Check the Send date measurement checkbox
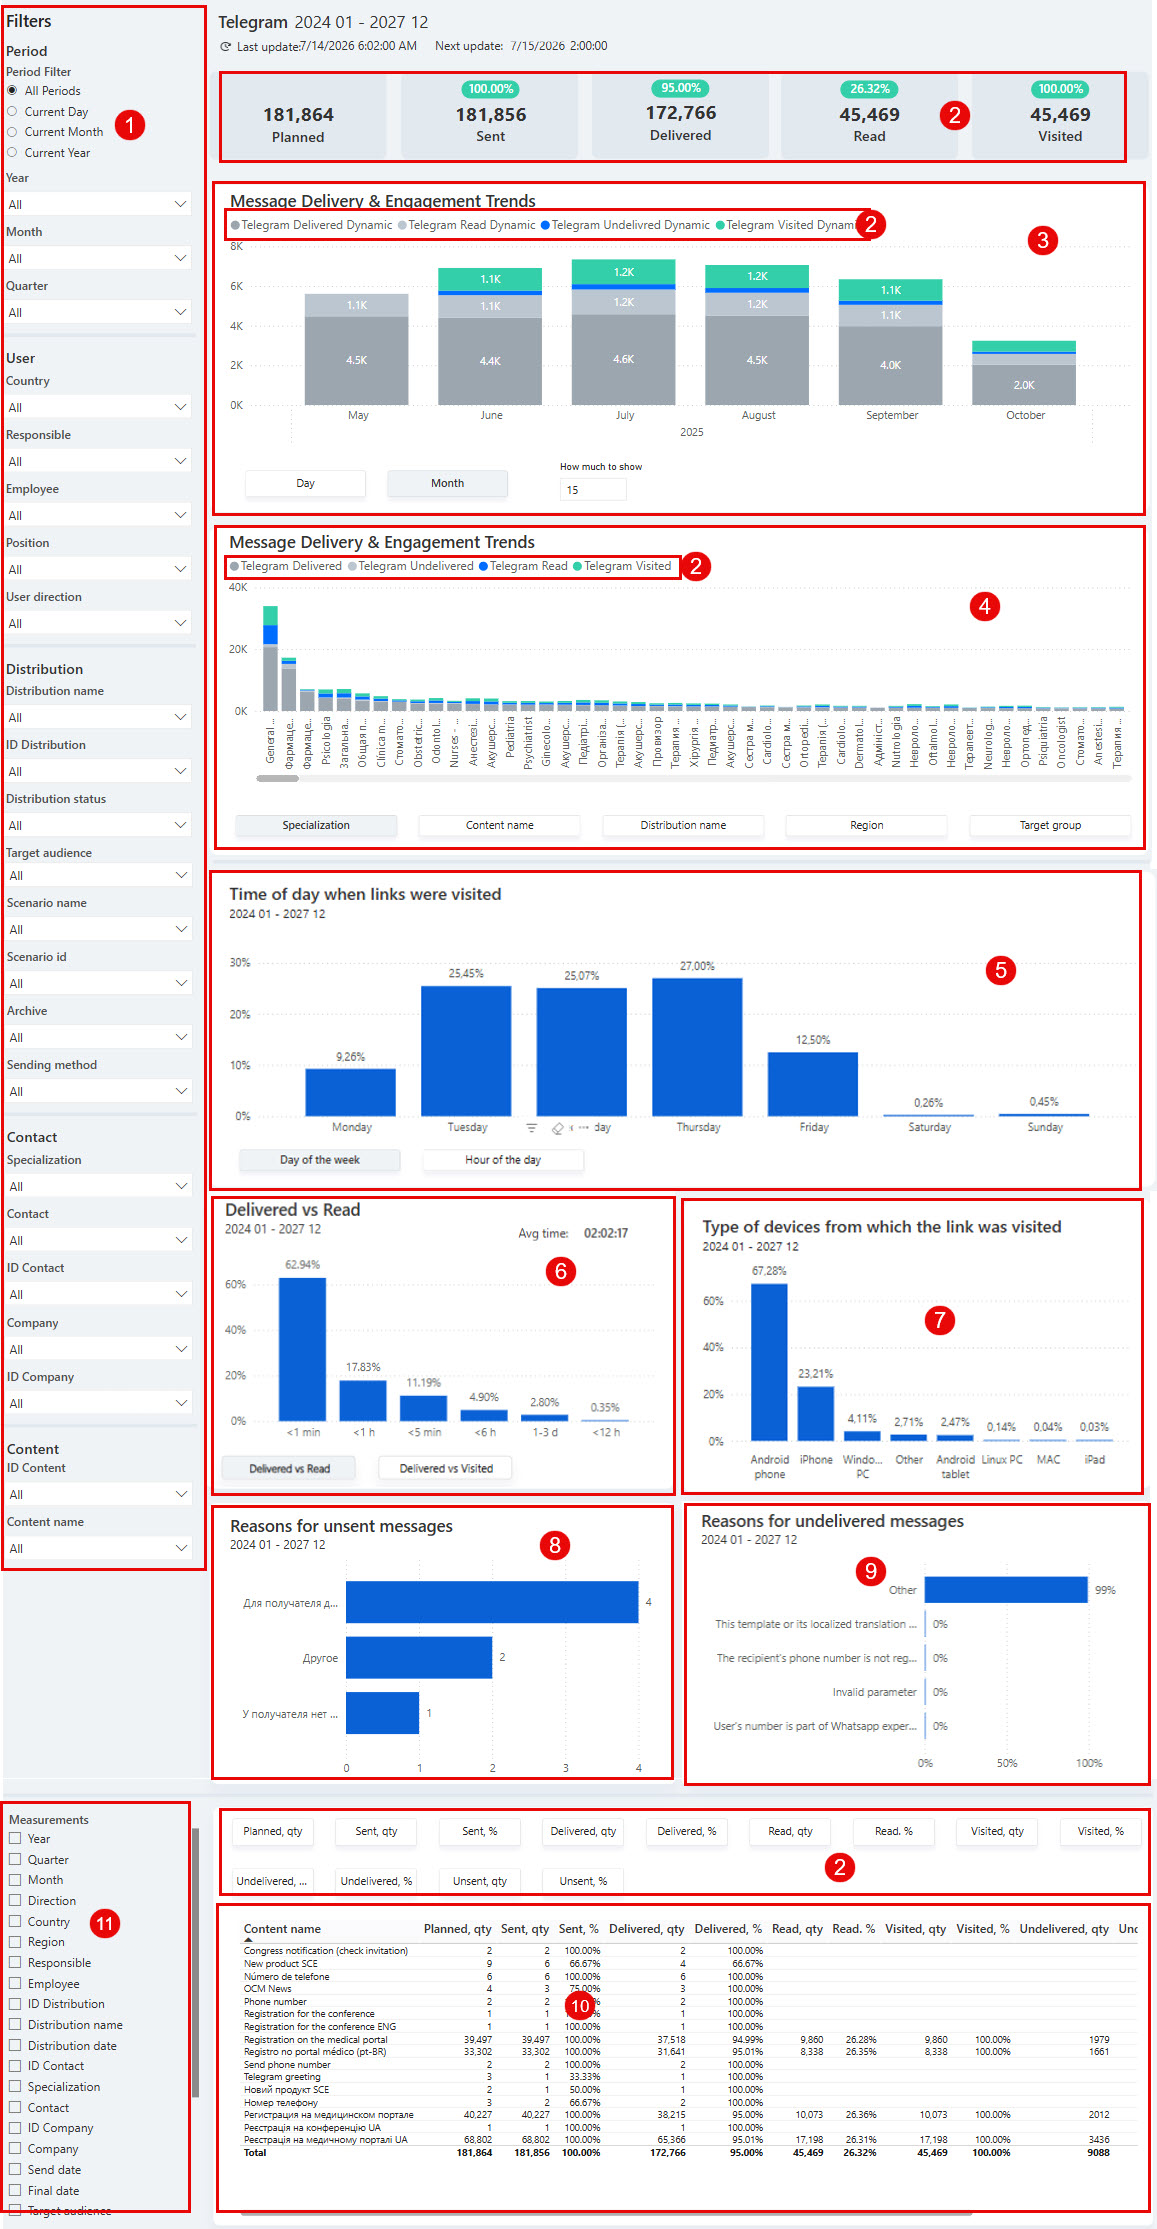Viewport: 1157px width, 2229px height. [15, 2169]
